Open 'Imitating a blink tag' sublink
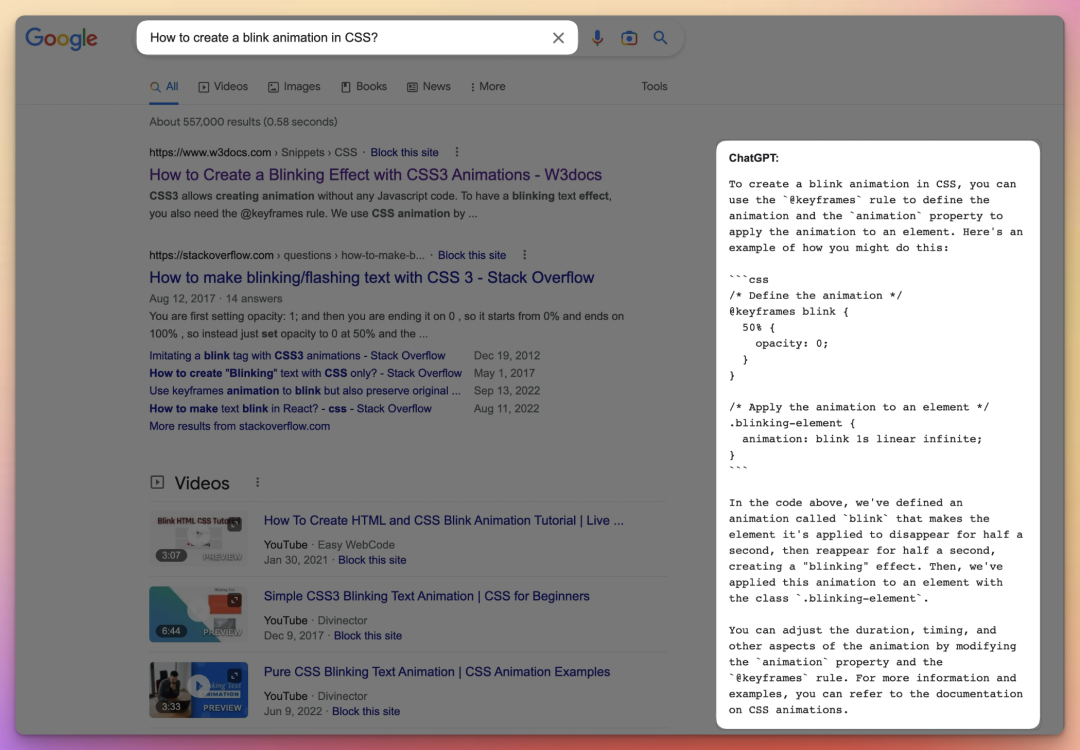1080x750 pixels. [297, 355]
